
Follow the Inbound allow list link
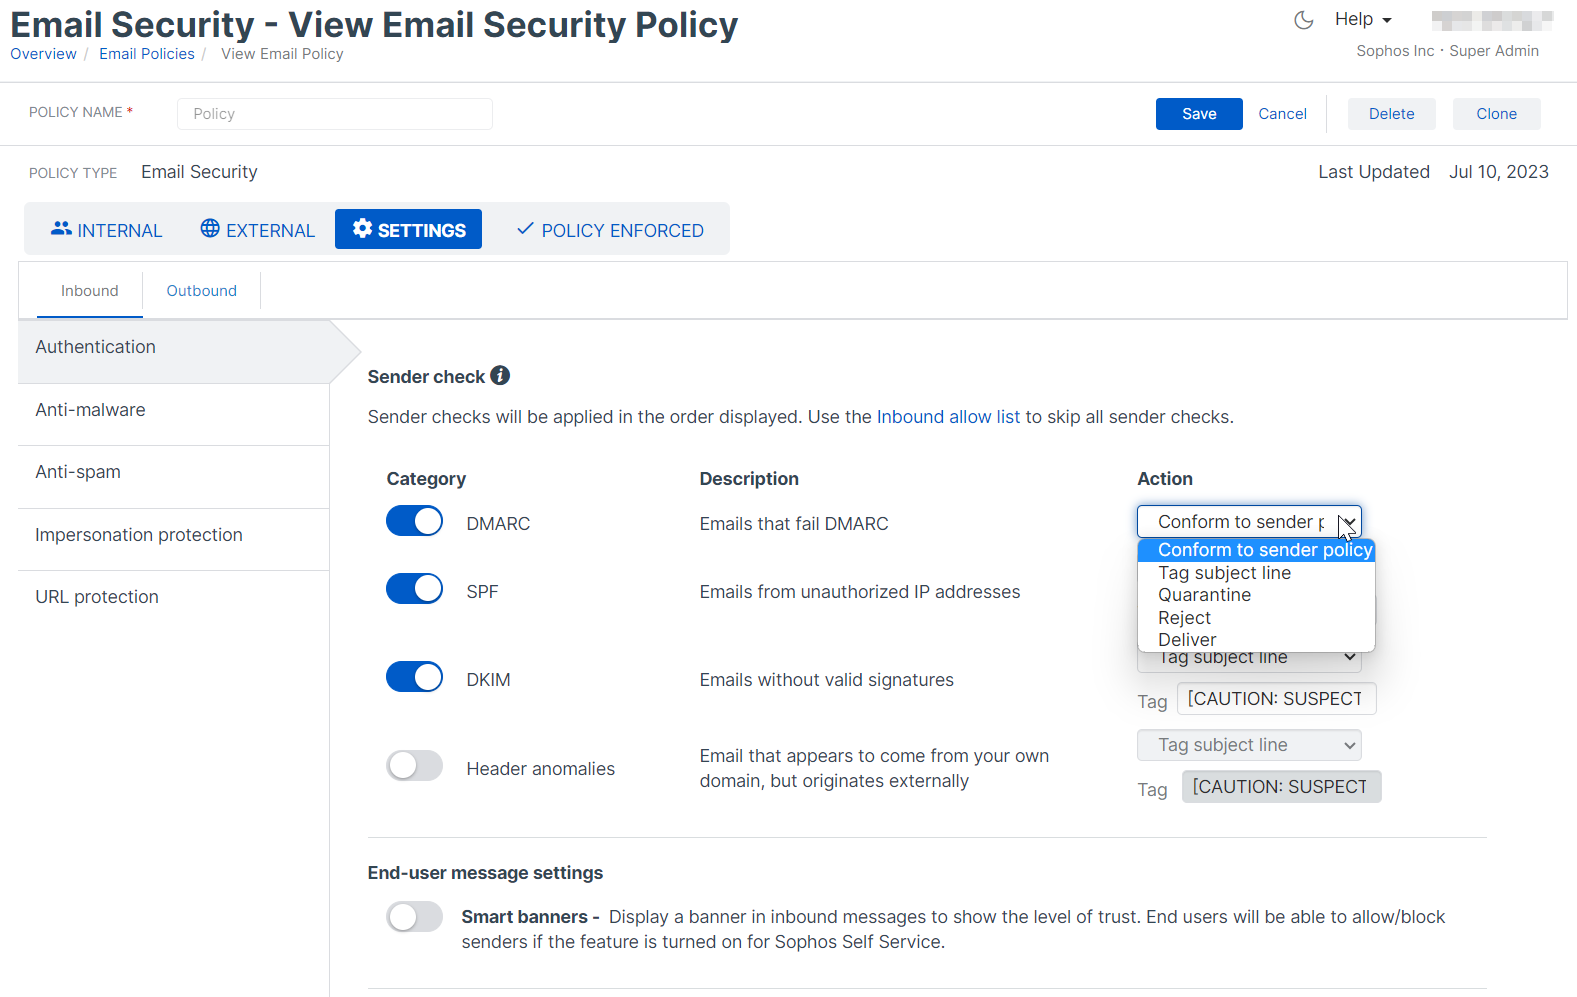[948, 417]
